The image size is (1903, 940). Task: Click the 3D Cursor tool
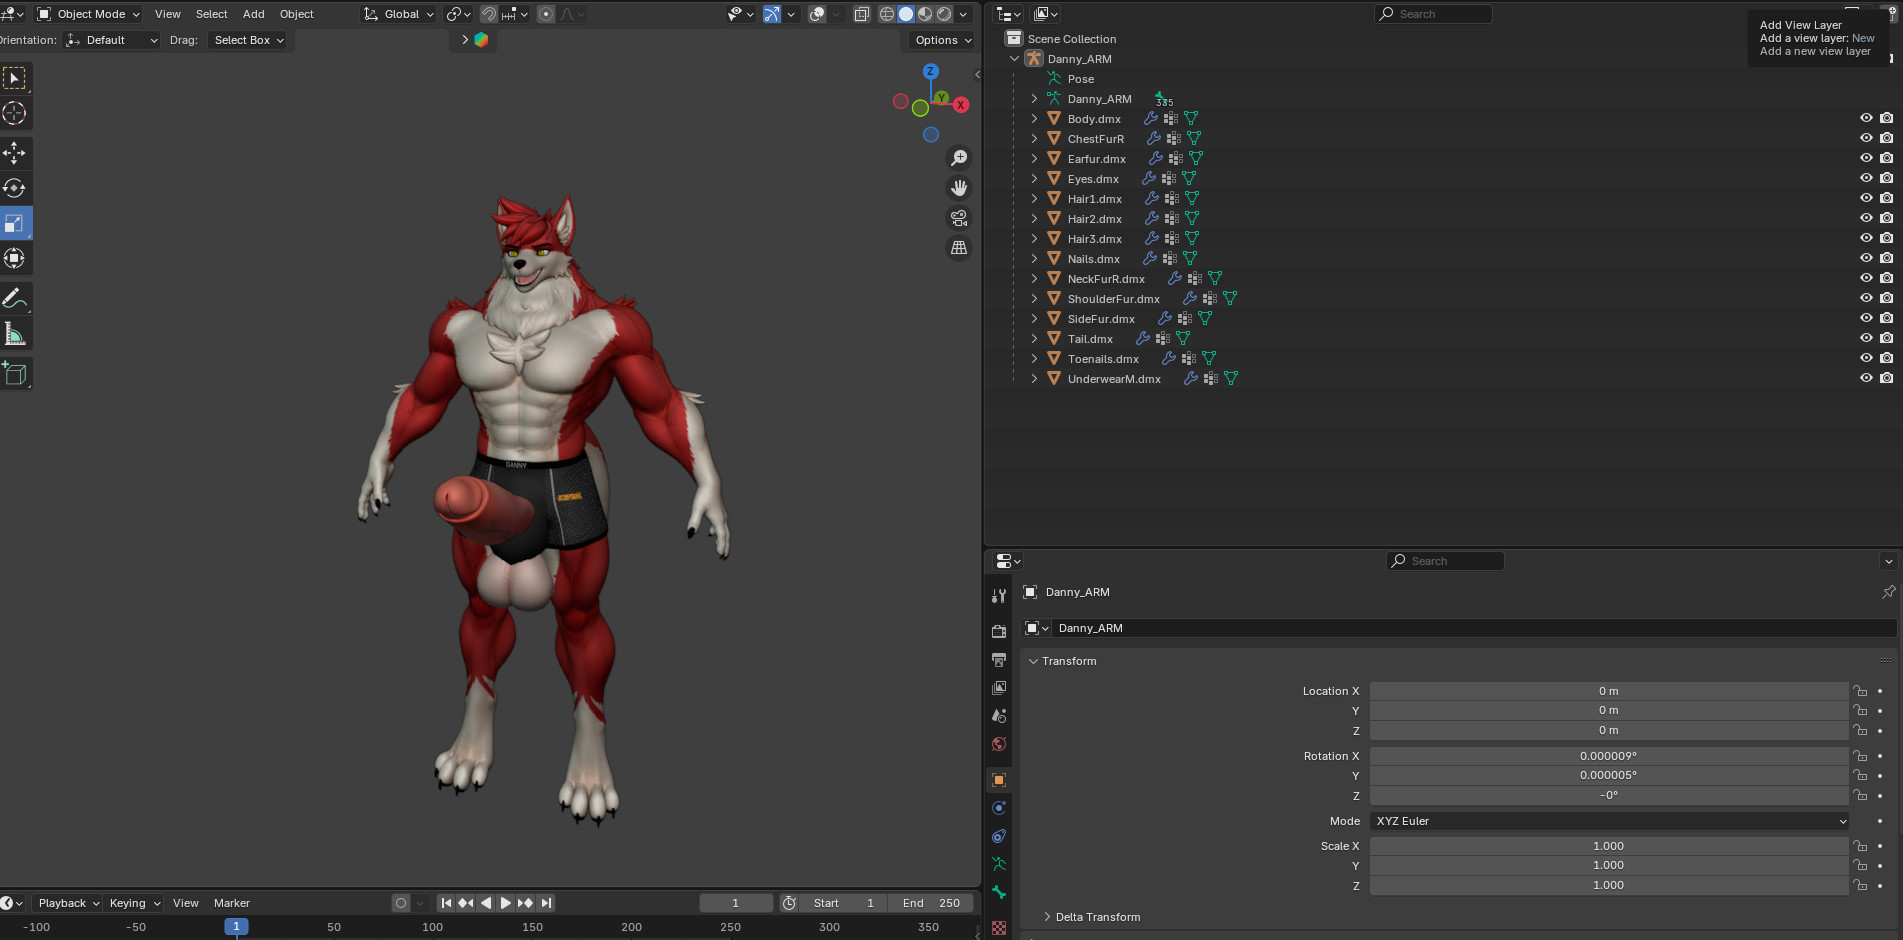[15, 113]
